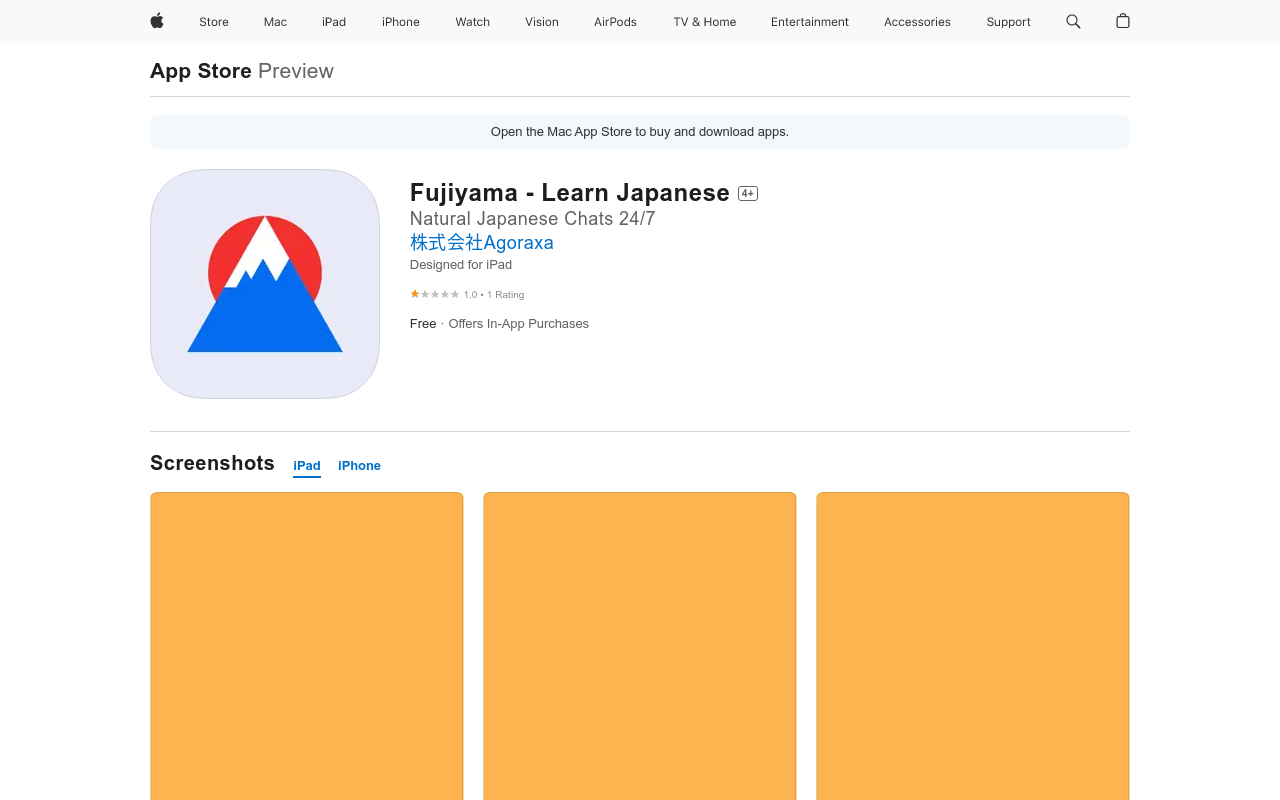Click the Free price label
This screenshot has width=1280, height=800.
click(423, 324)
